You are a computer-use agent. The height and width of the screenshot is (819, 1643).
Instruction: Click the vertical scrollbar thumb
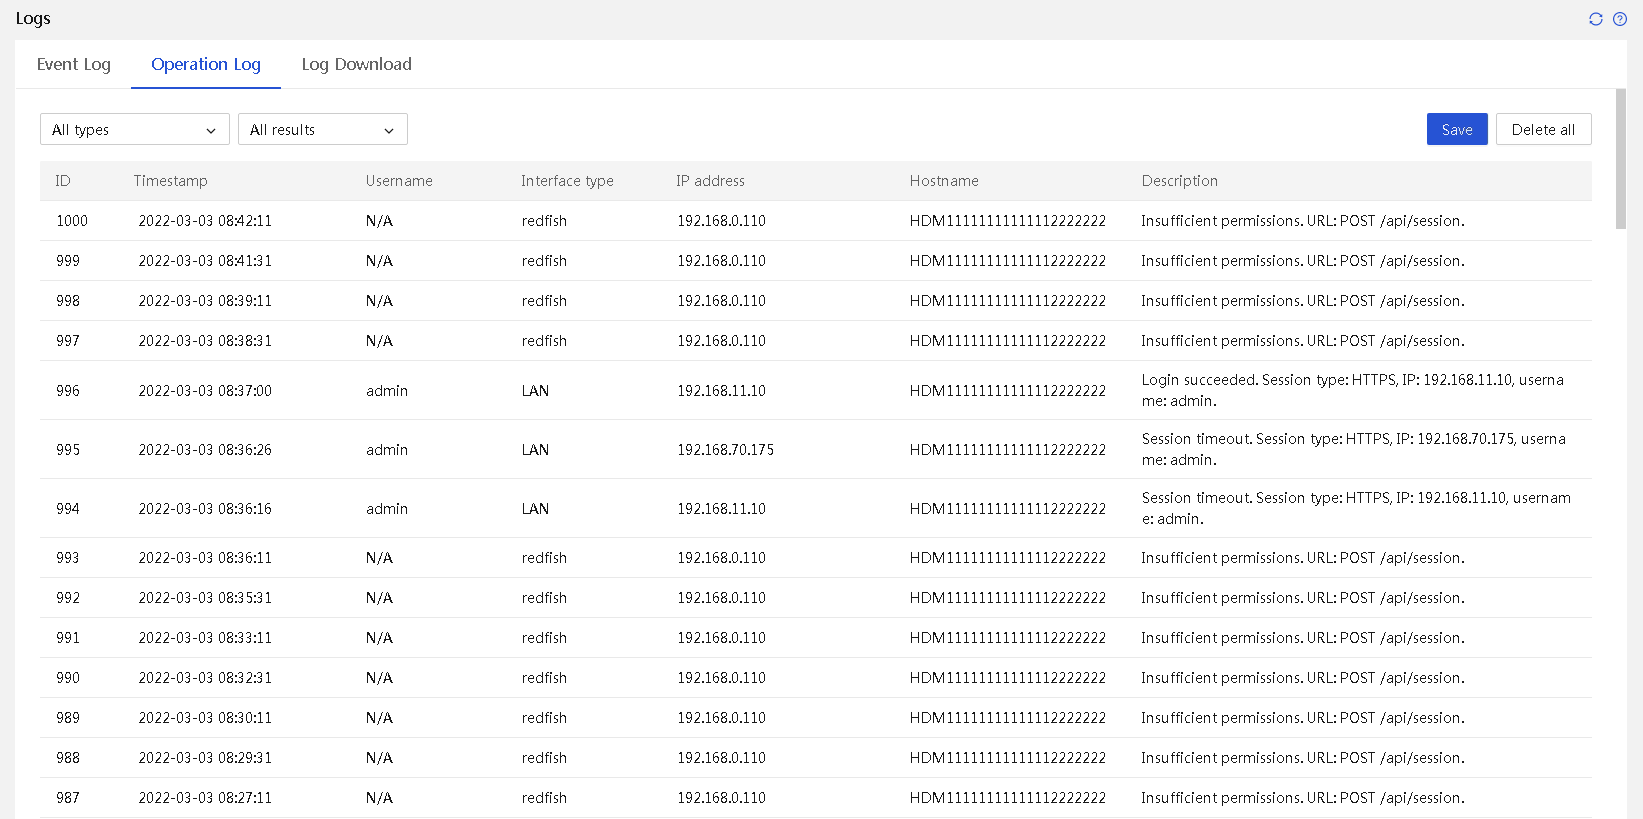point(1621,159)
